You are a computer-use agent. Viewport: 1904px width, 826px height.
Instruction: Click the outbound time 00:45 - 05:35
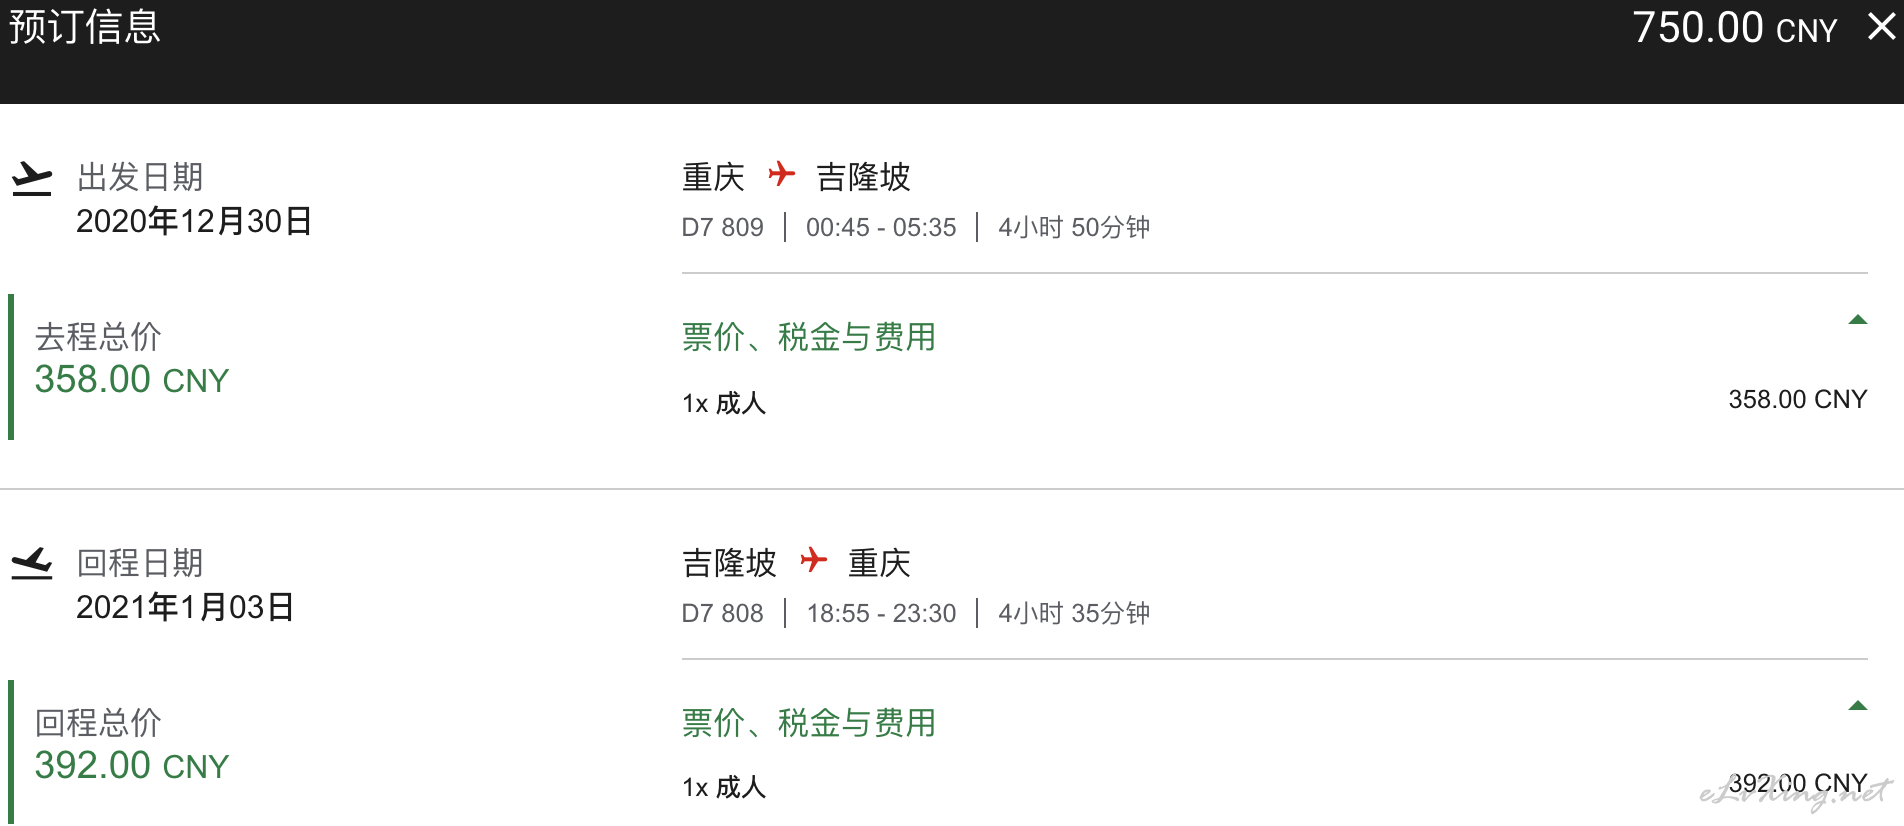[881, 228]
